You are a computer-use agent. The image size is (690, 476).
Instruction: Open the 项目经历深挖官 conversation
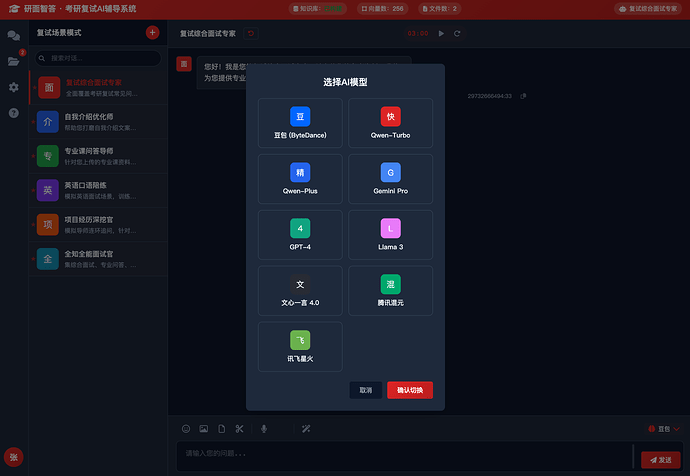98,225
